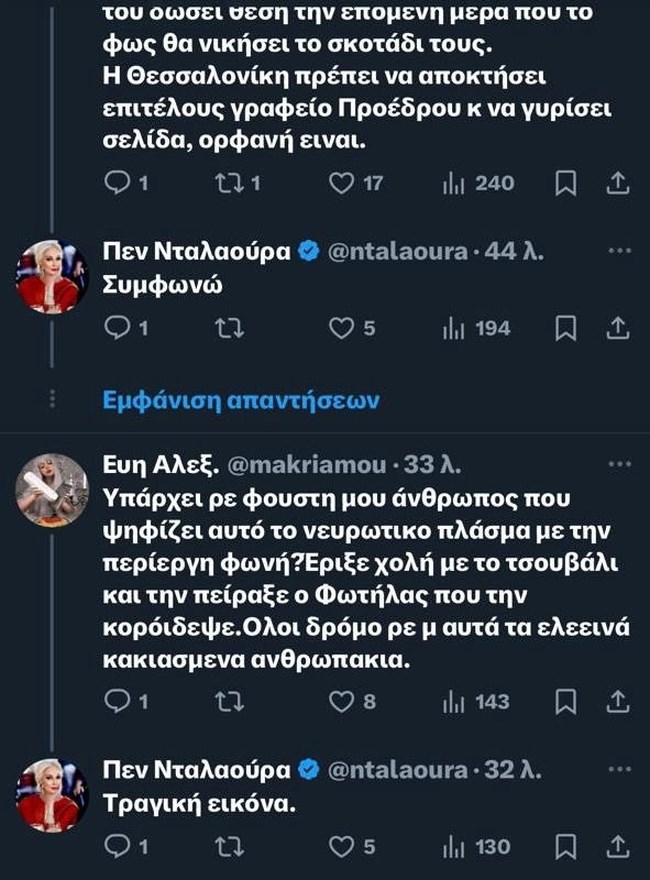Open more options on Ευη Αλεξ. tweet
650x880 pixels.
click(620, 464)
